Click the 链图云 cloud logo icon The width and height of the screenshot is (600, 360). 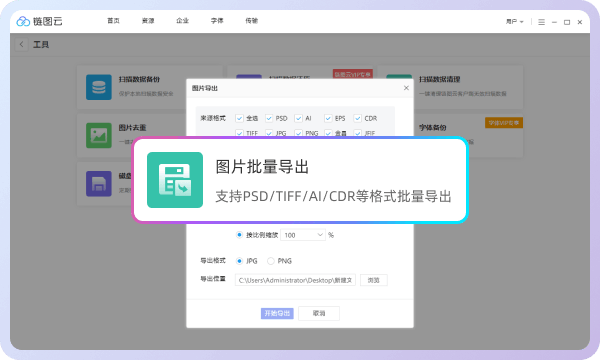click(23, 21)
